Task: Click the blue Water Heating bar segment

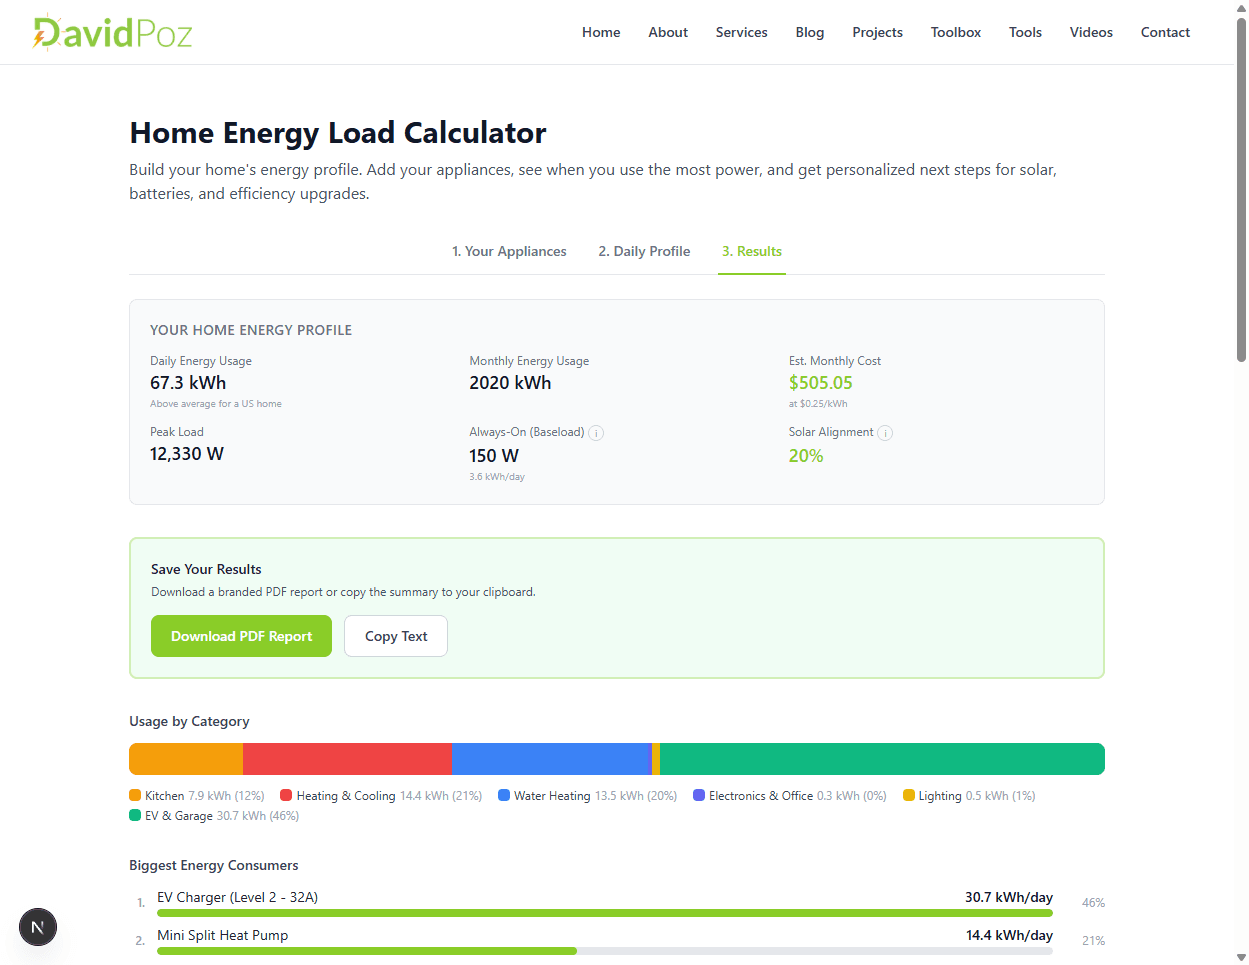Action: (551, 759)
